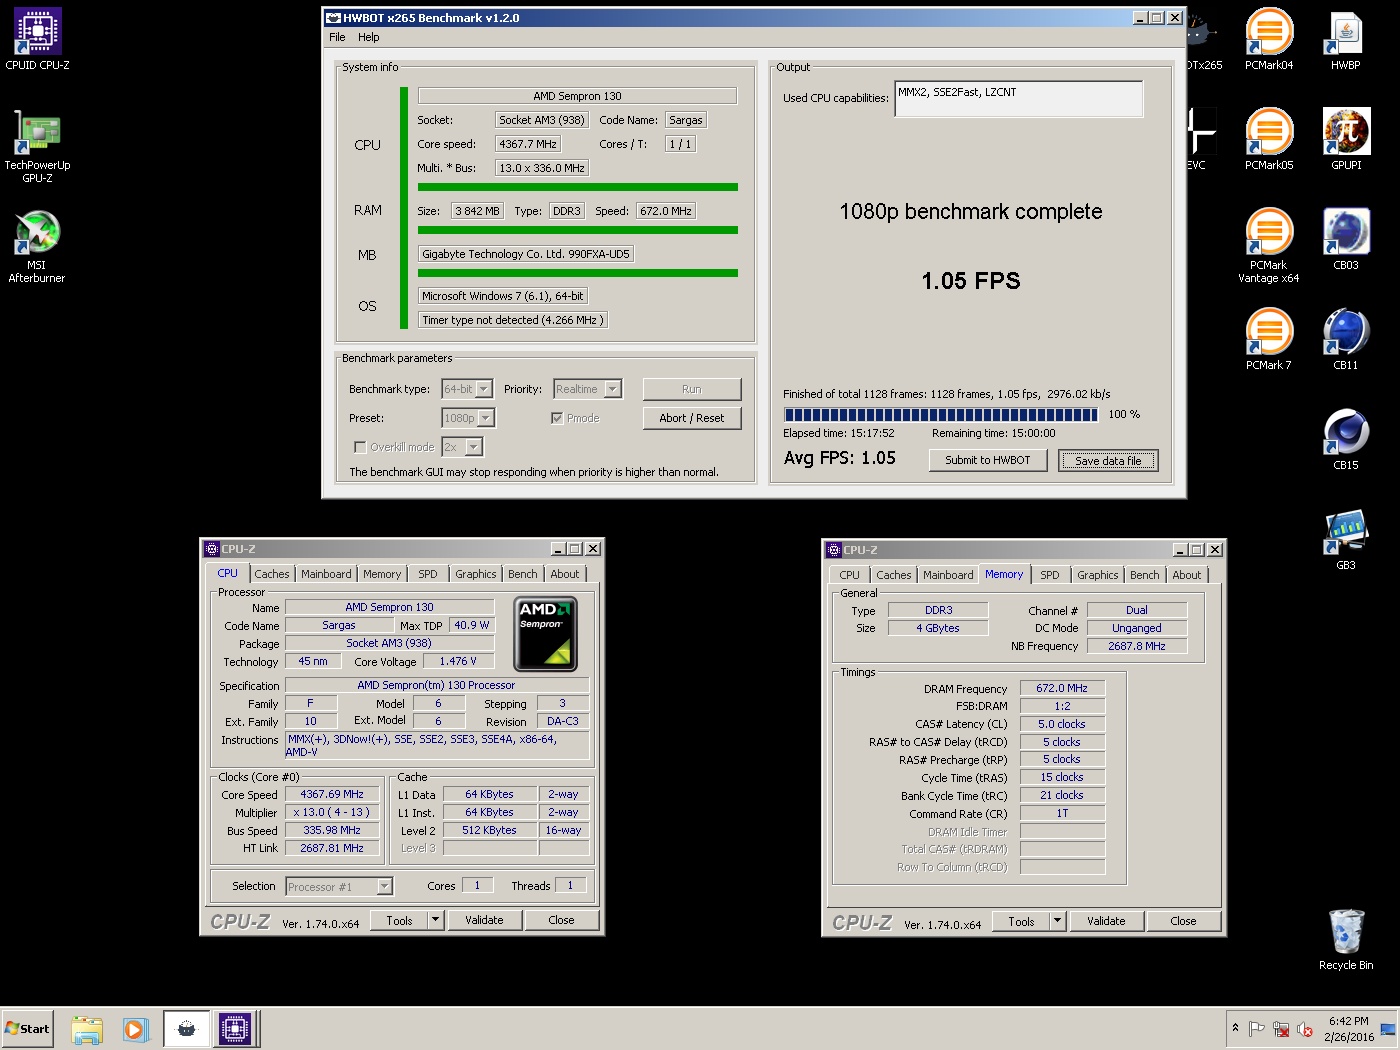Open SPD tab in right CPU-Z window
The width and height of the screenshot is (1400, 1050).
[1049, 575]
